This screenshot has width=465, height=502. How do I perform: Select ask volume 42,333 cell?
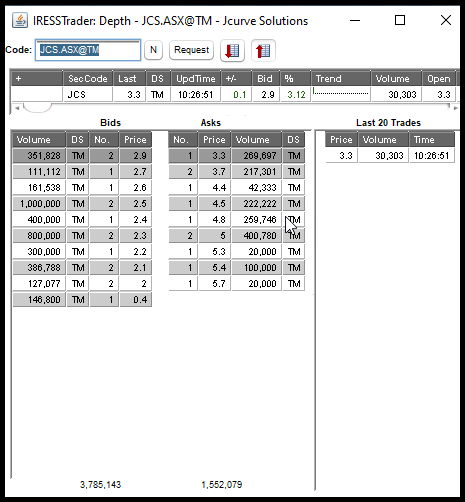point(256,188)
